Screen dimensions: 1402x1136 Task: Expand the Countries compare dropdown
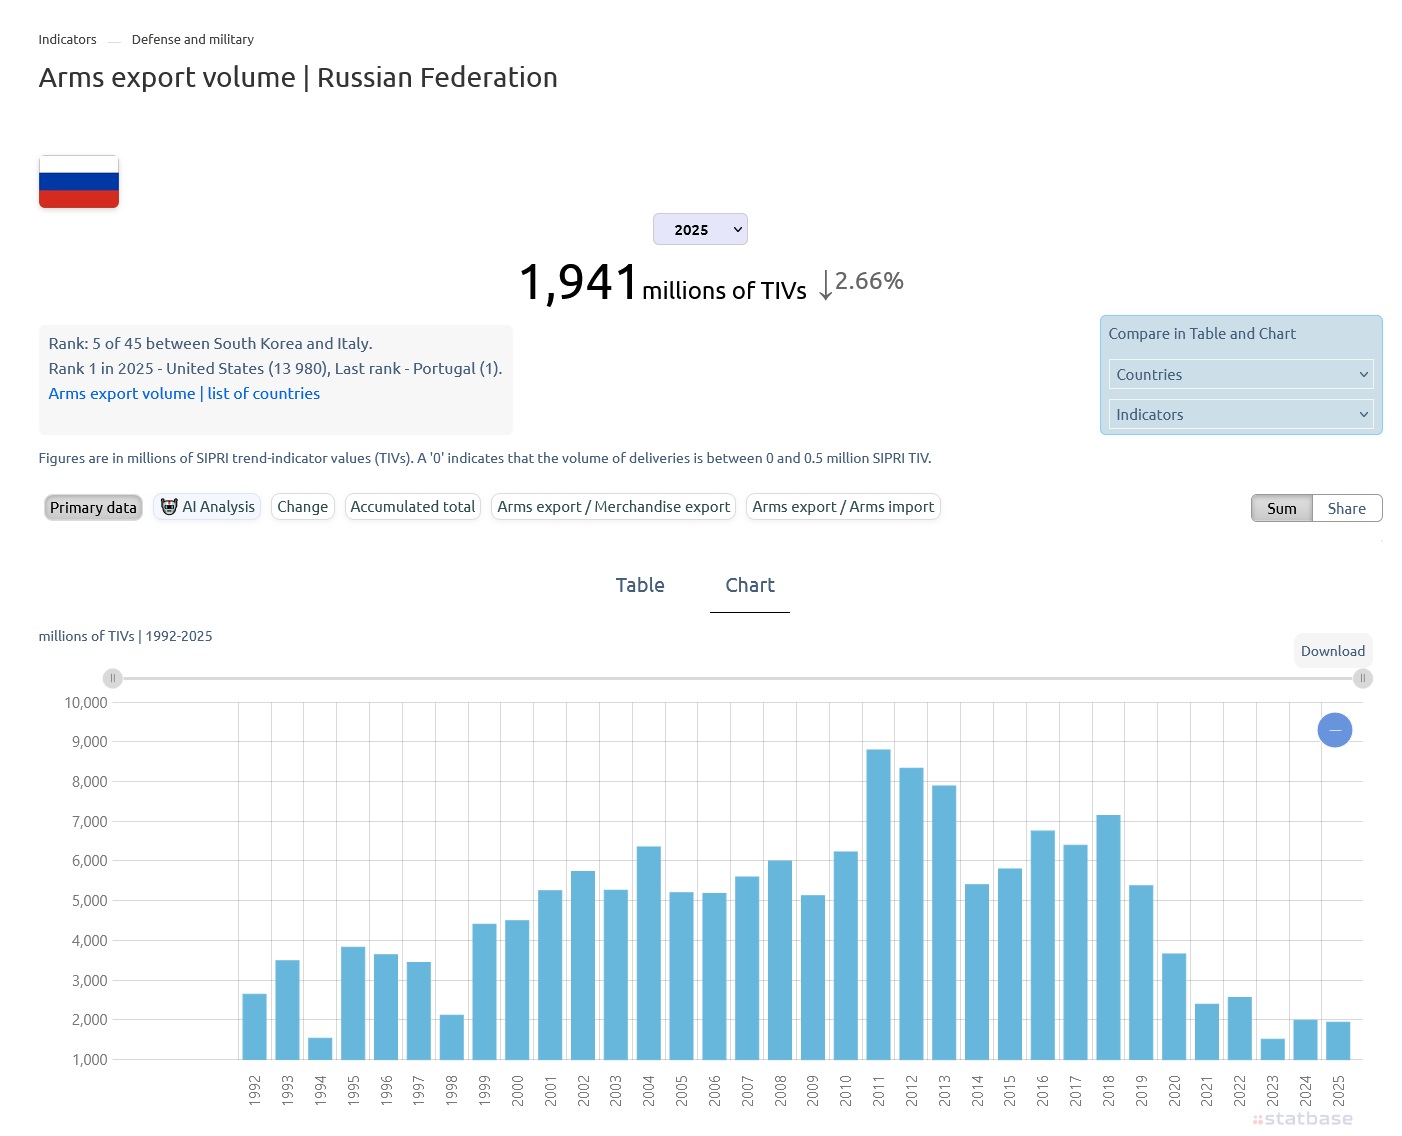(x=1241, y=374)
